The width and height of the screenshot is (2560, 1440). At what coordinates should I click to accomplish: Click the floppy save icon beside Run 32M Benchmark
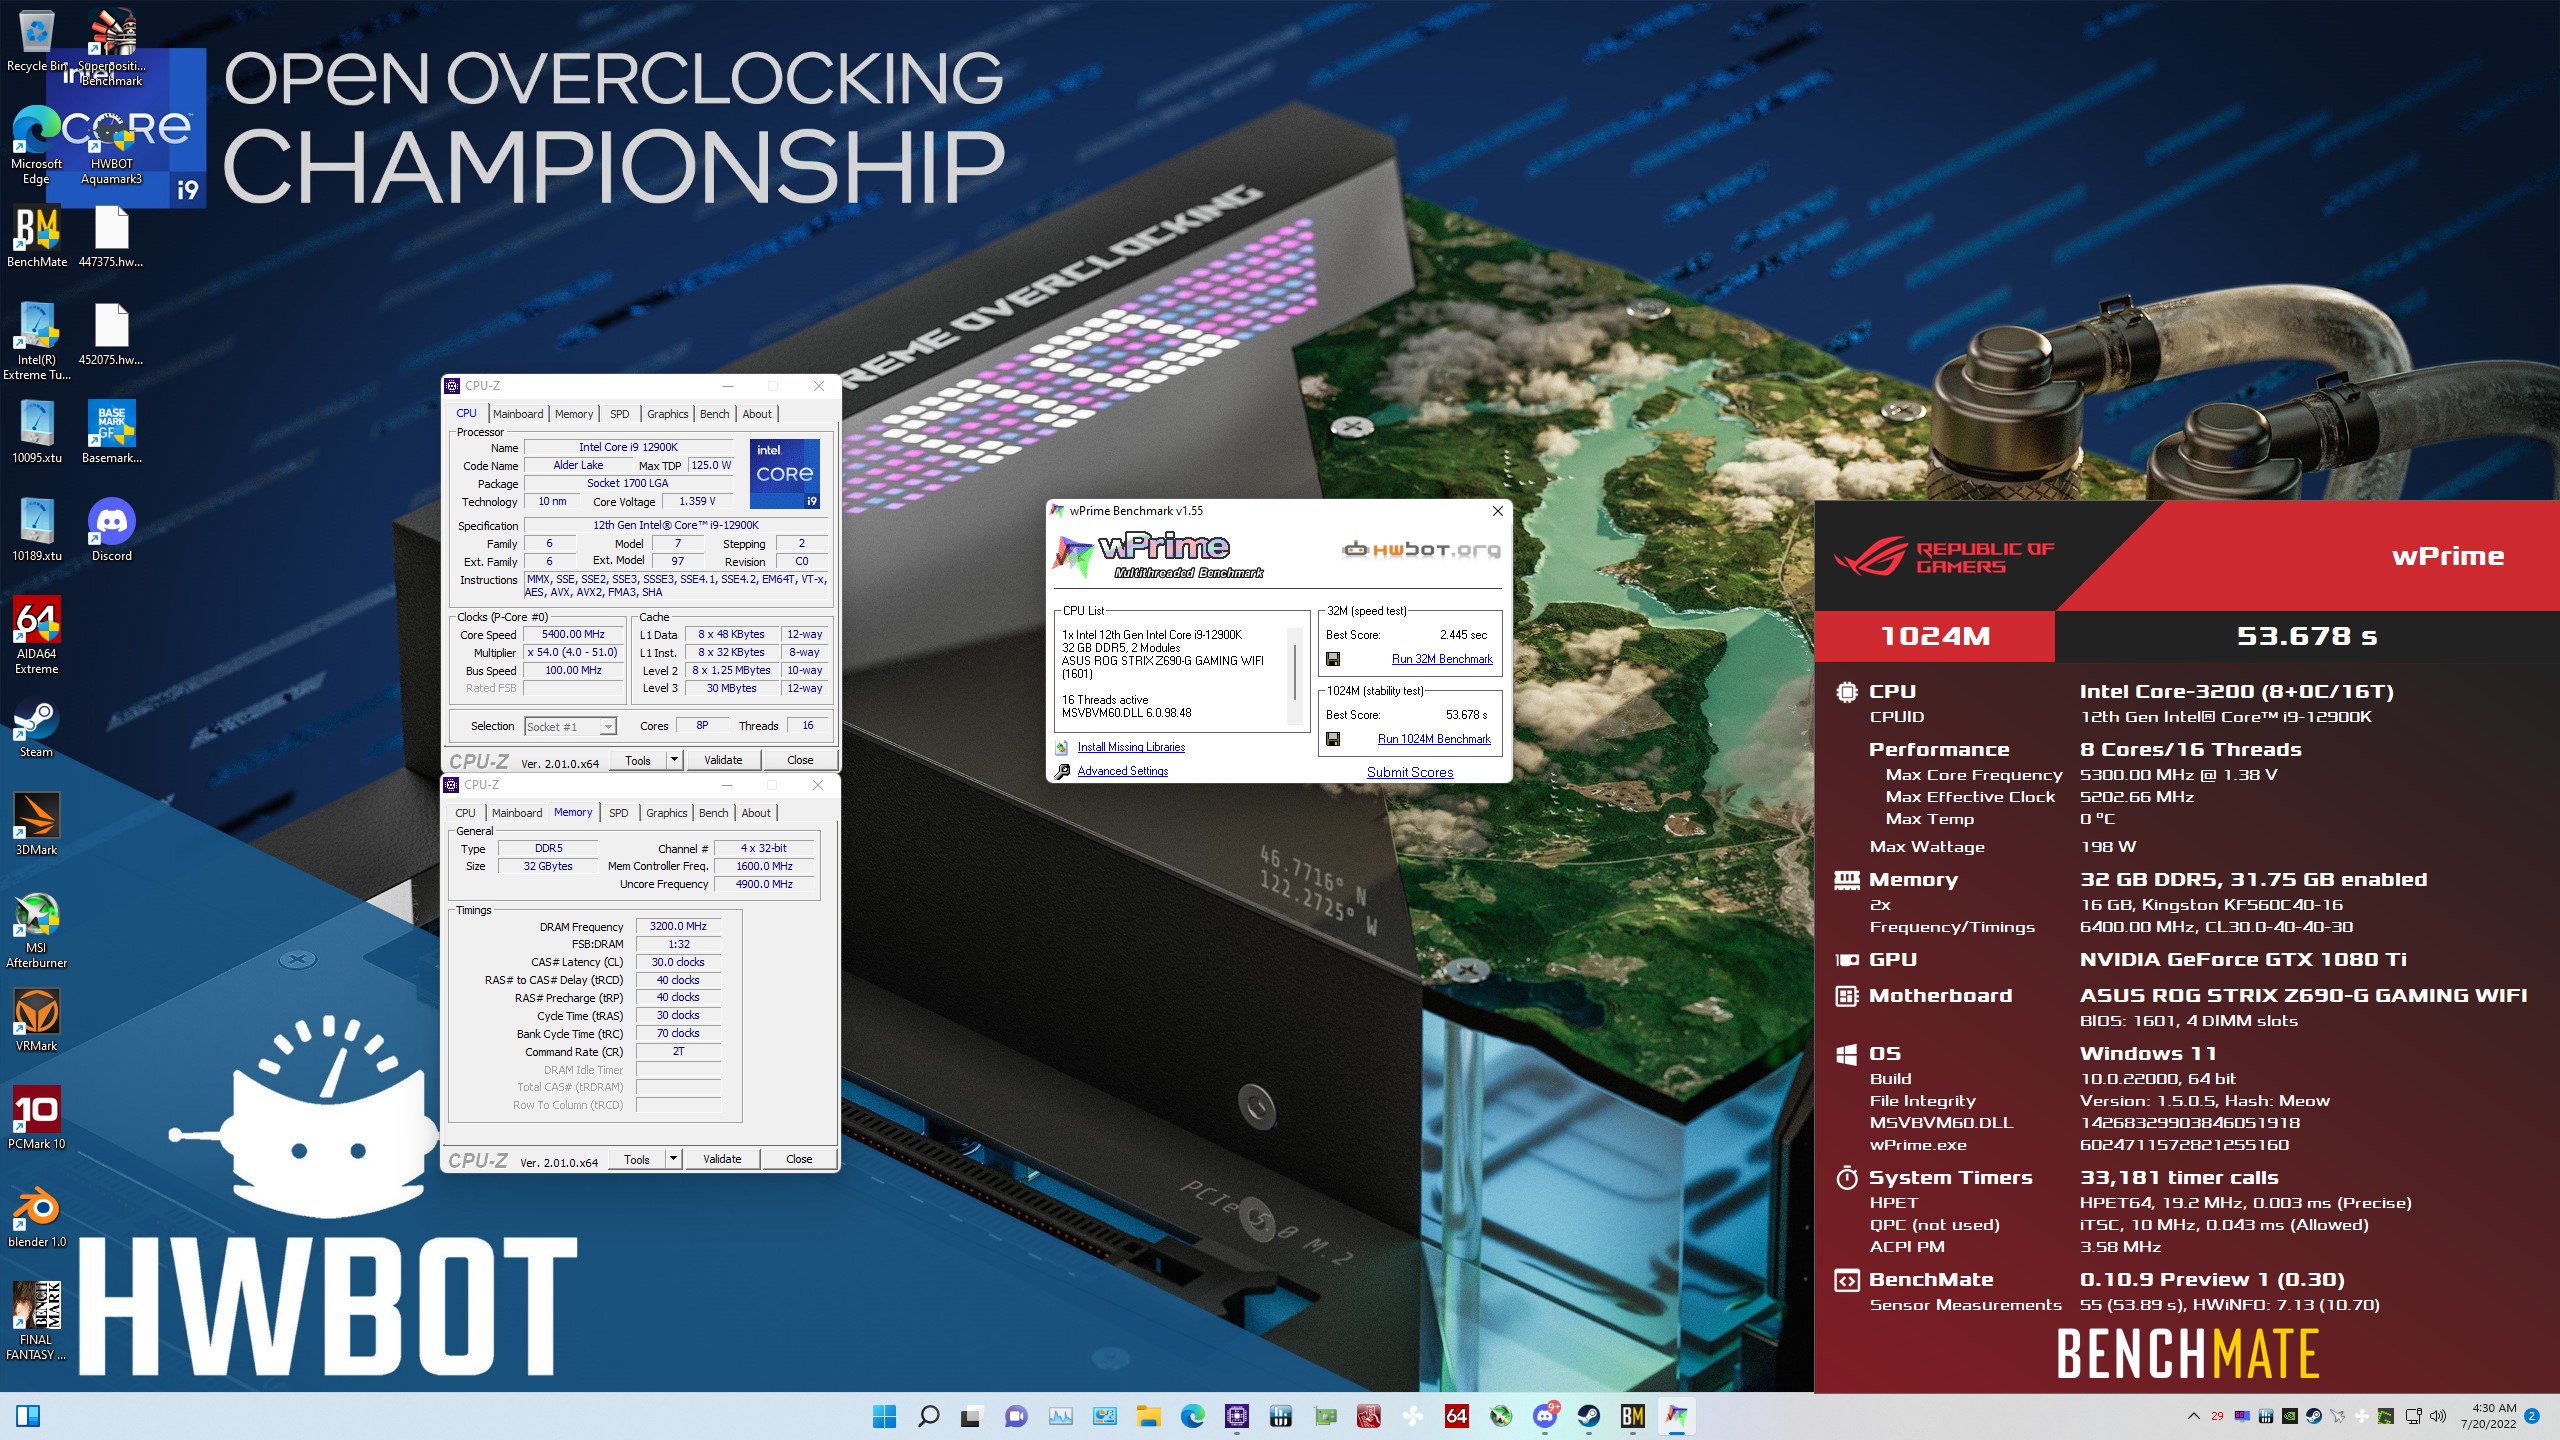point(1333,659)
